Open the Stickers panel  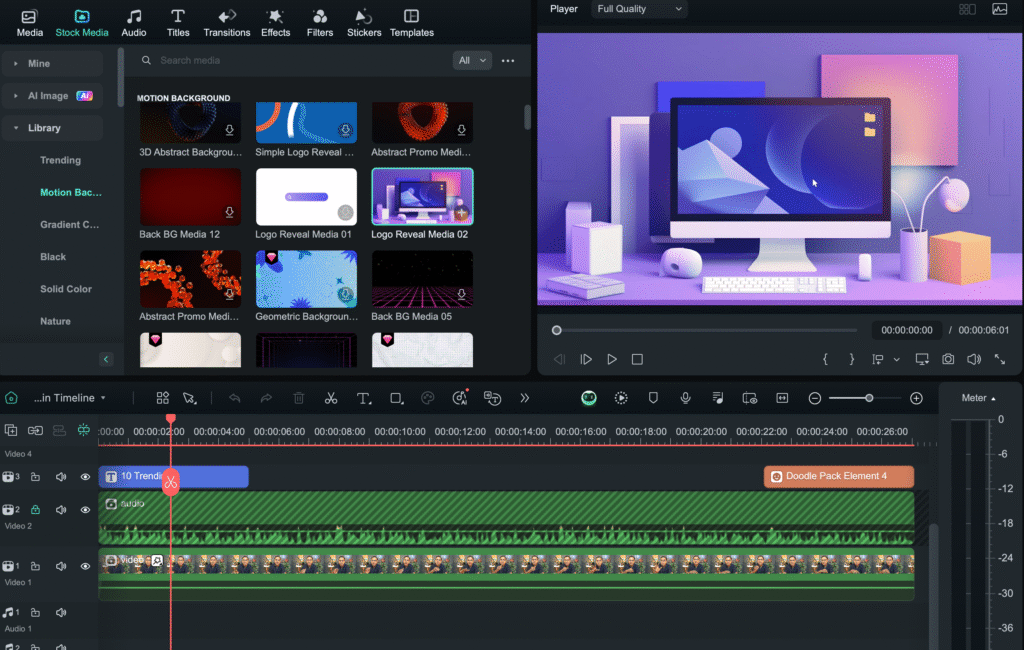coord(364,23)
